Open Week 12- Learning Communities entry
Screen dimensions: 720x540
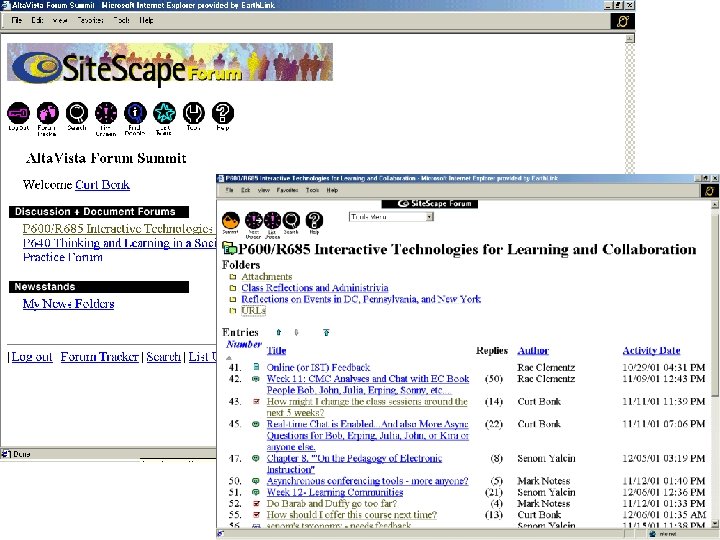click(x=335, y=492)
